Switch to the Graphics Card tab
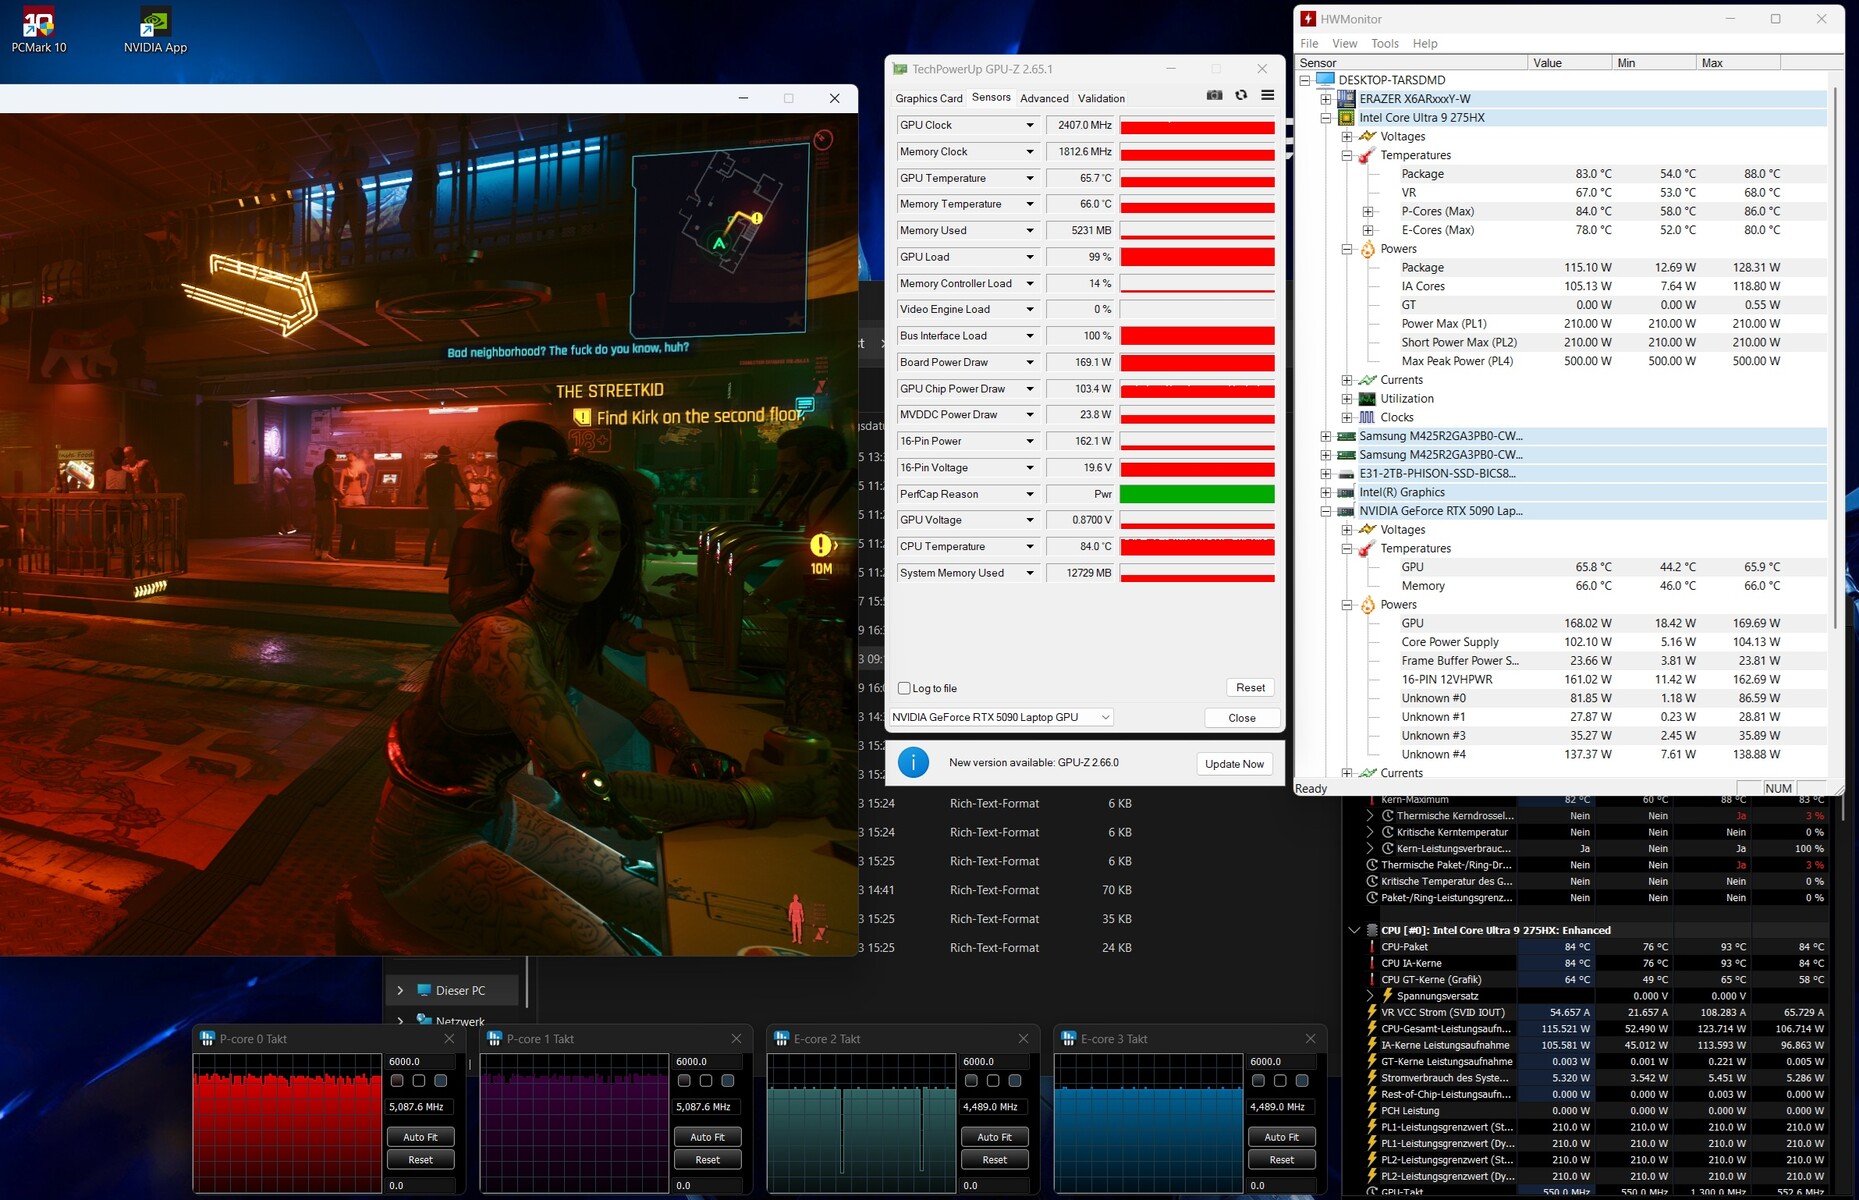This screenshot has height=1200, width=1859. click(929, 98)
